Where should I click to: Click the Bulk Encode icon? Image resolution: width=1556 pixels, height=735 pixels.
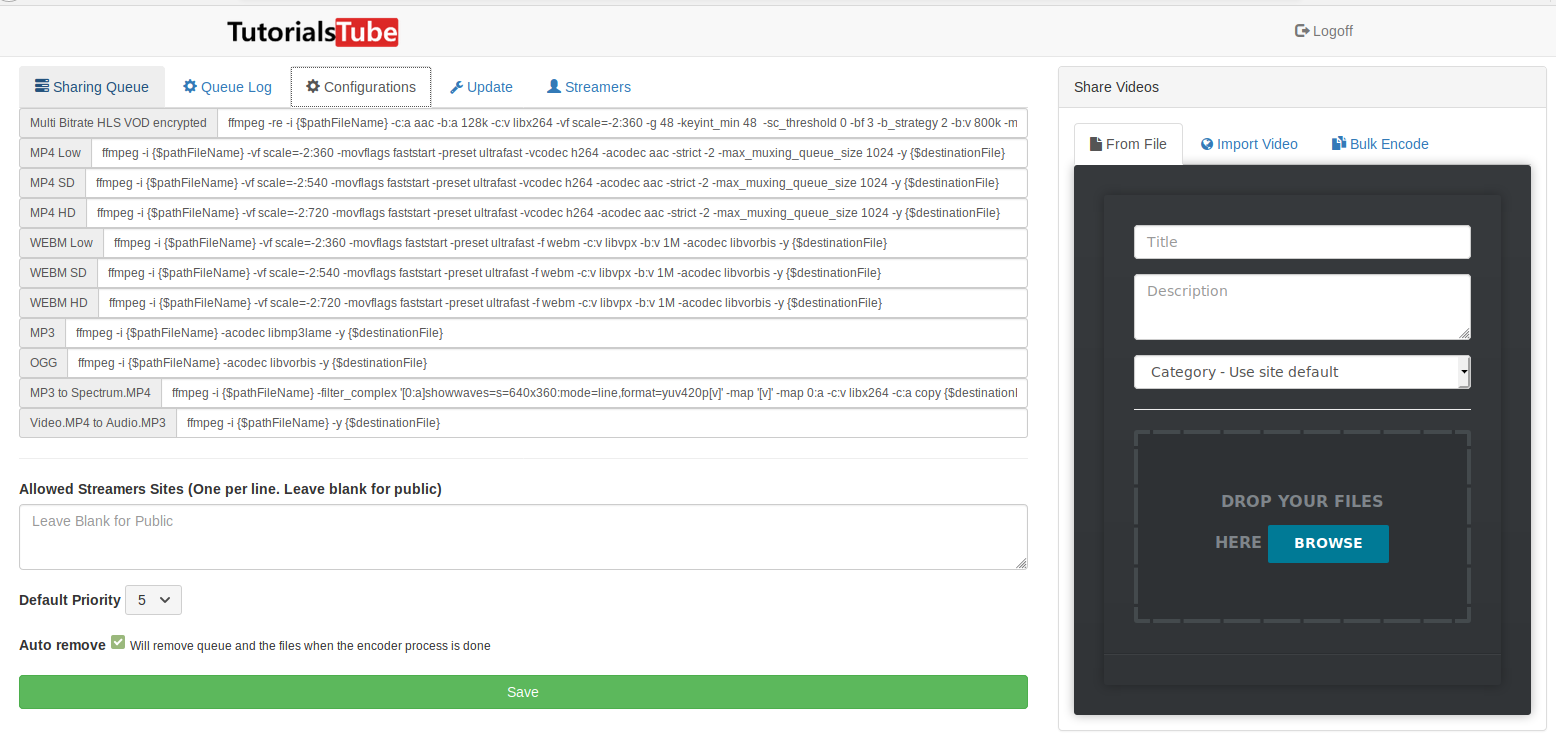tap(1338, 143)
